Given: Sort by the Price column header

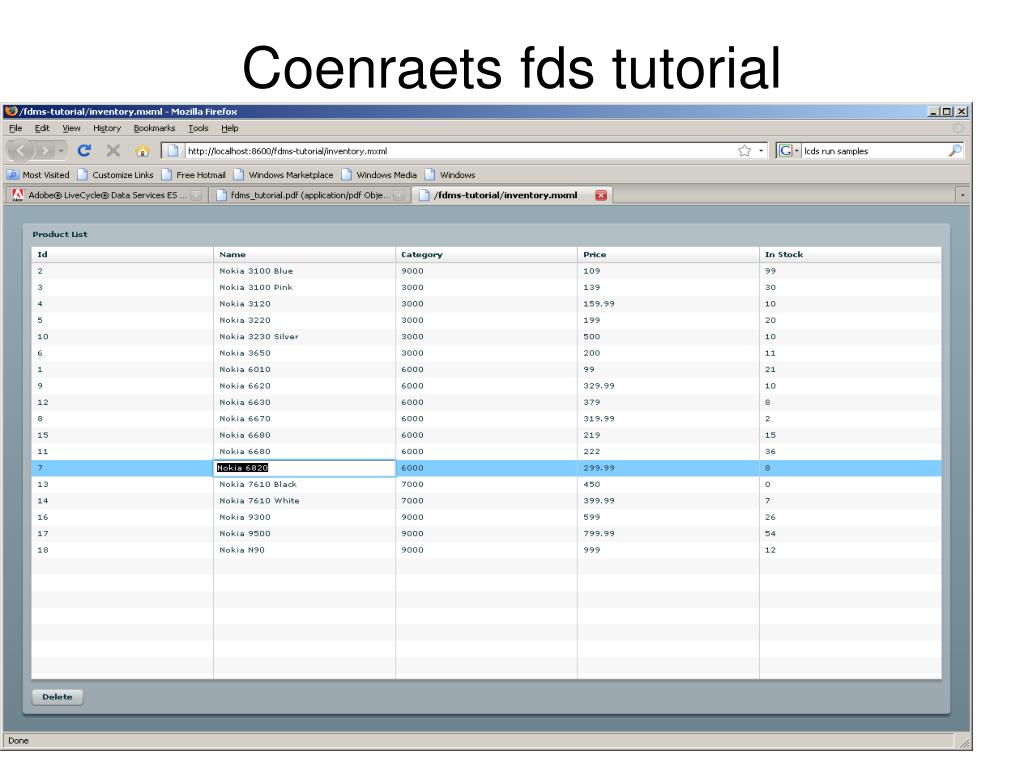Looking at the screenshot, I should 668,255.
